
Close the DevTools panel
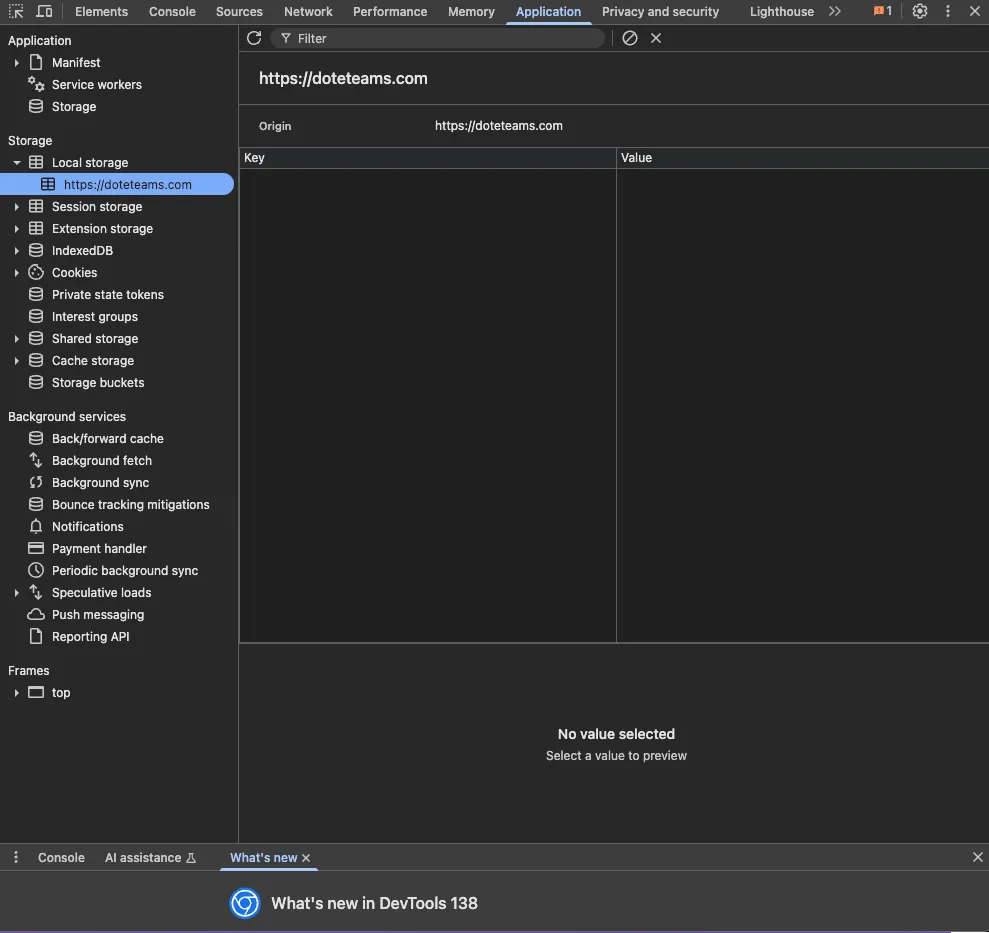[x=974, y=11]
